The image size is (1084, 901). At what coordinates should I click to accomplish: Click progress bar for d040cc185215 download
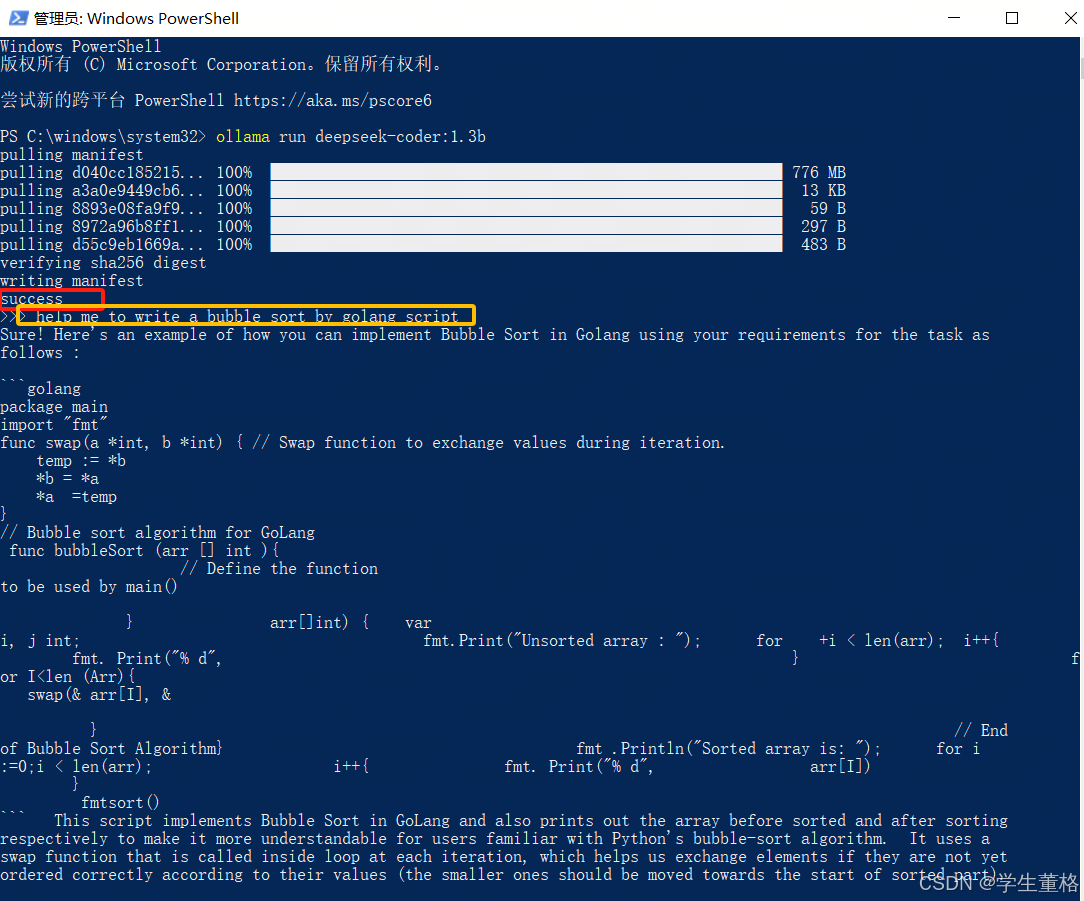point(526,172)
